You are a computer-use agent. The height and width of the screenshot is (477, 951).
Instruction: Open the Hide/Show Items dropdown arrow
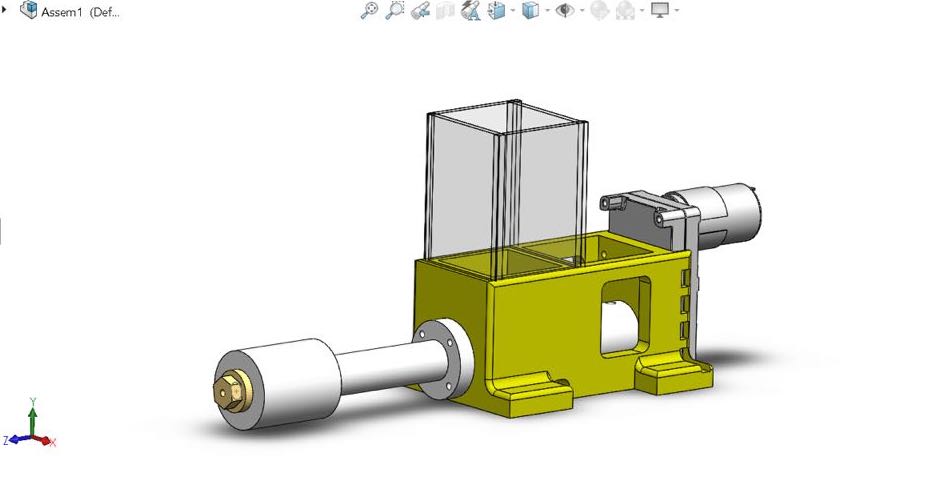pos(582,10)
